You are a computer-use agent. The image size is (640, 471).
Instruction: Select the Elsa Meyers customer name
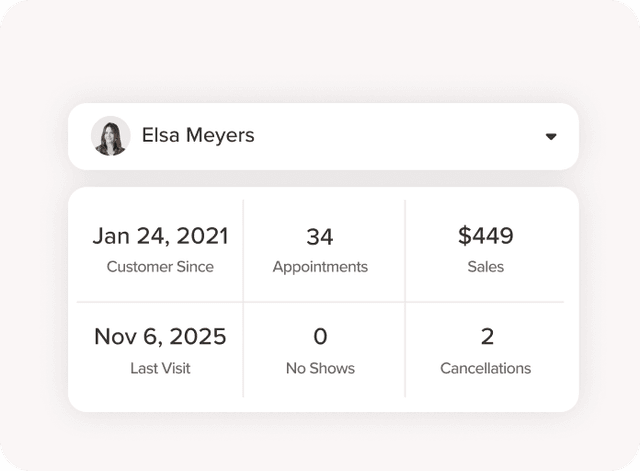198,135
